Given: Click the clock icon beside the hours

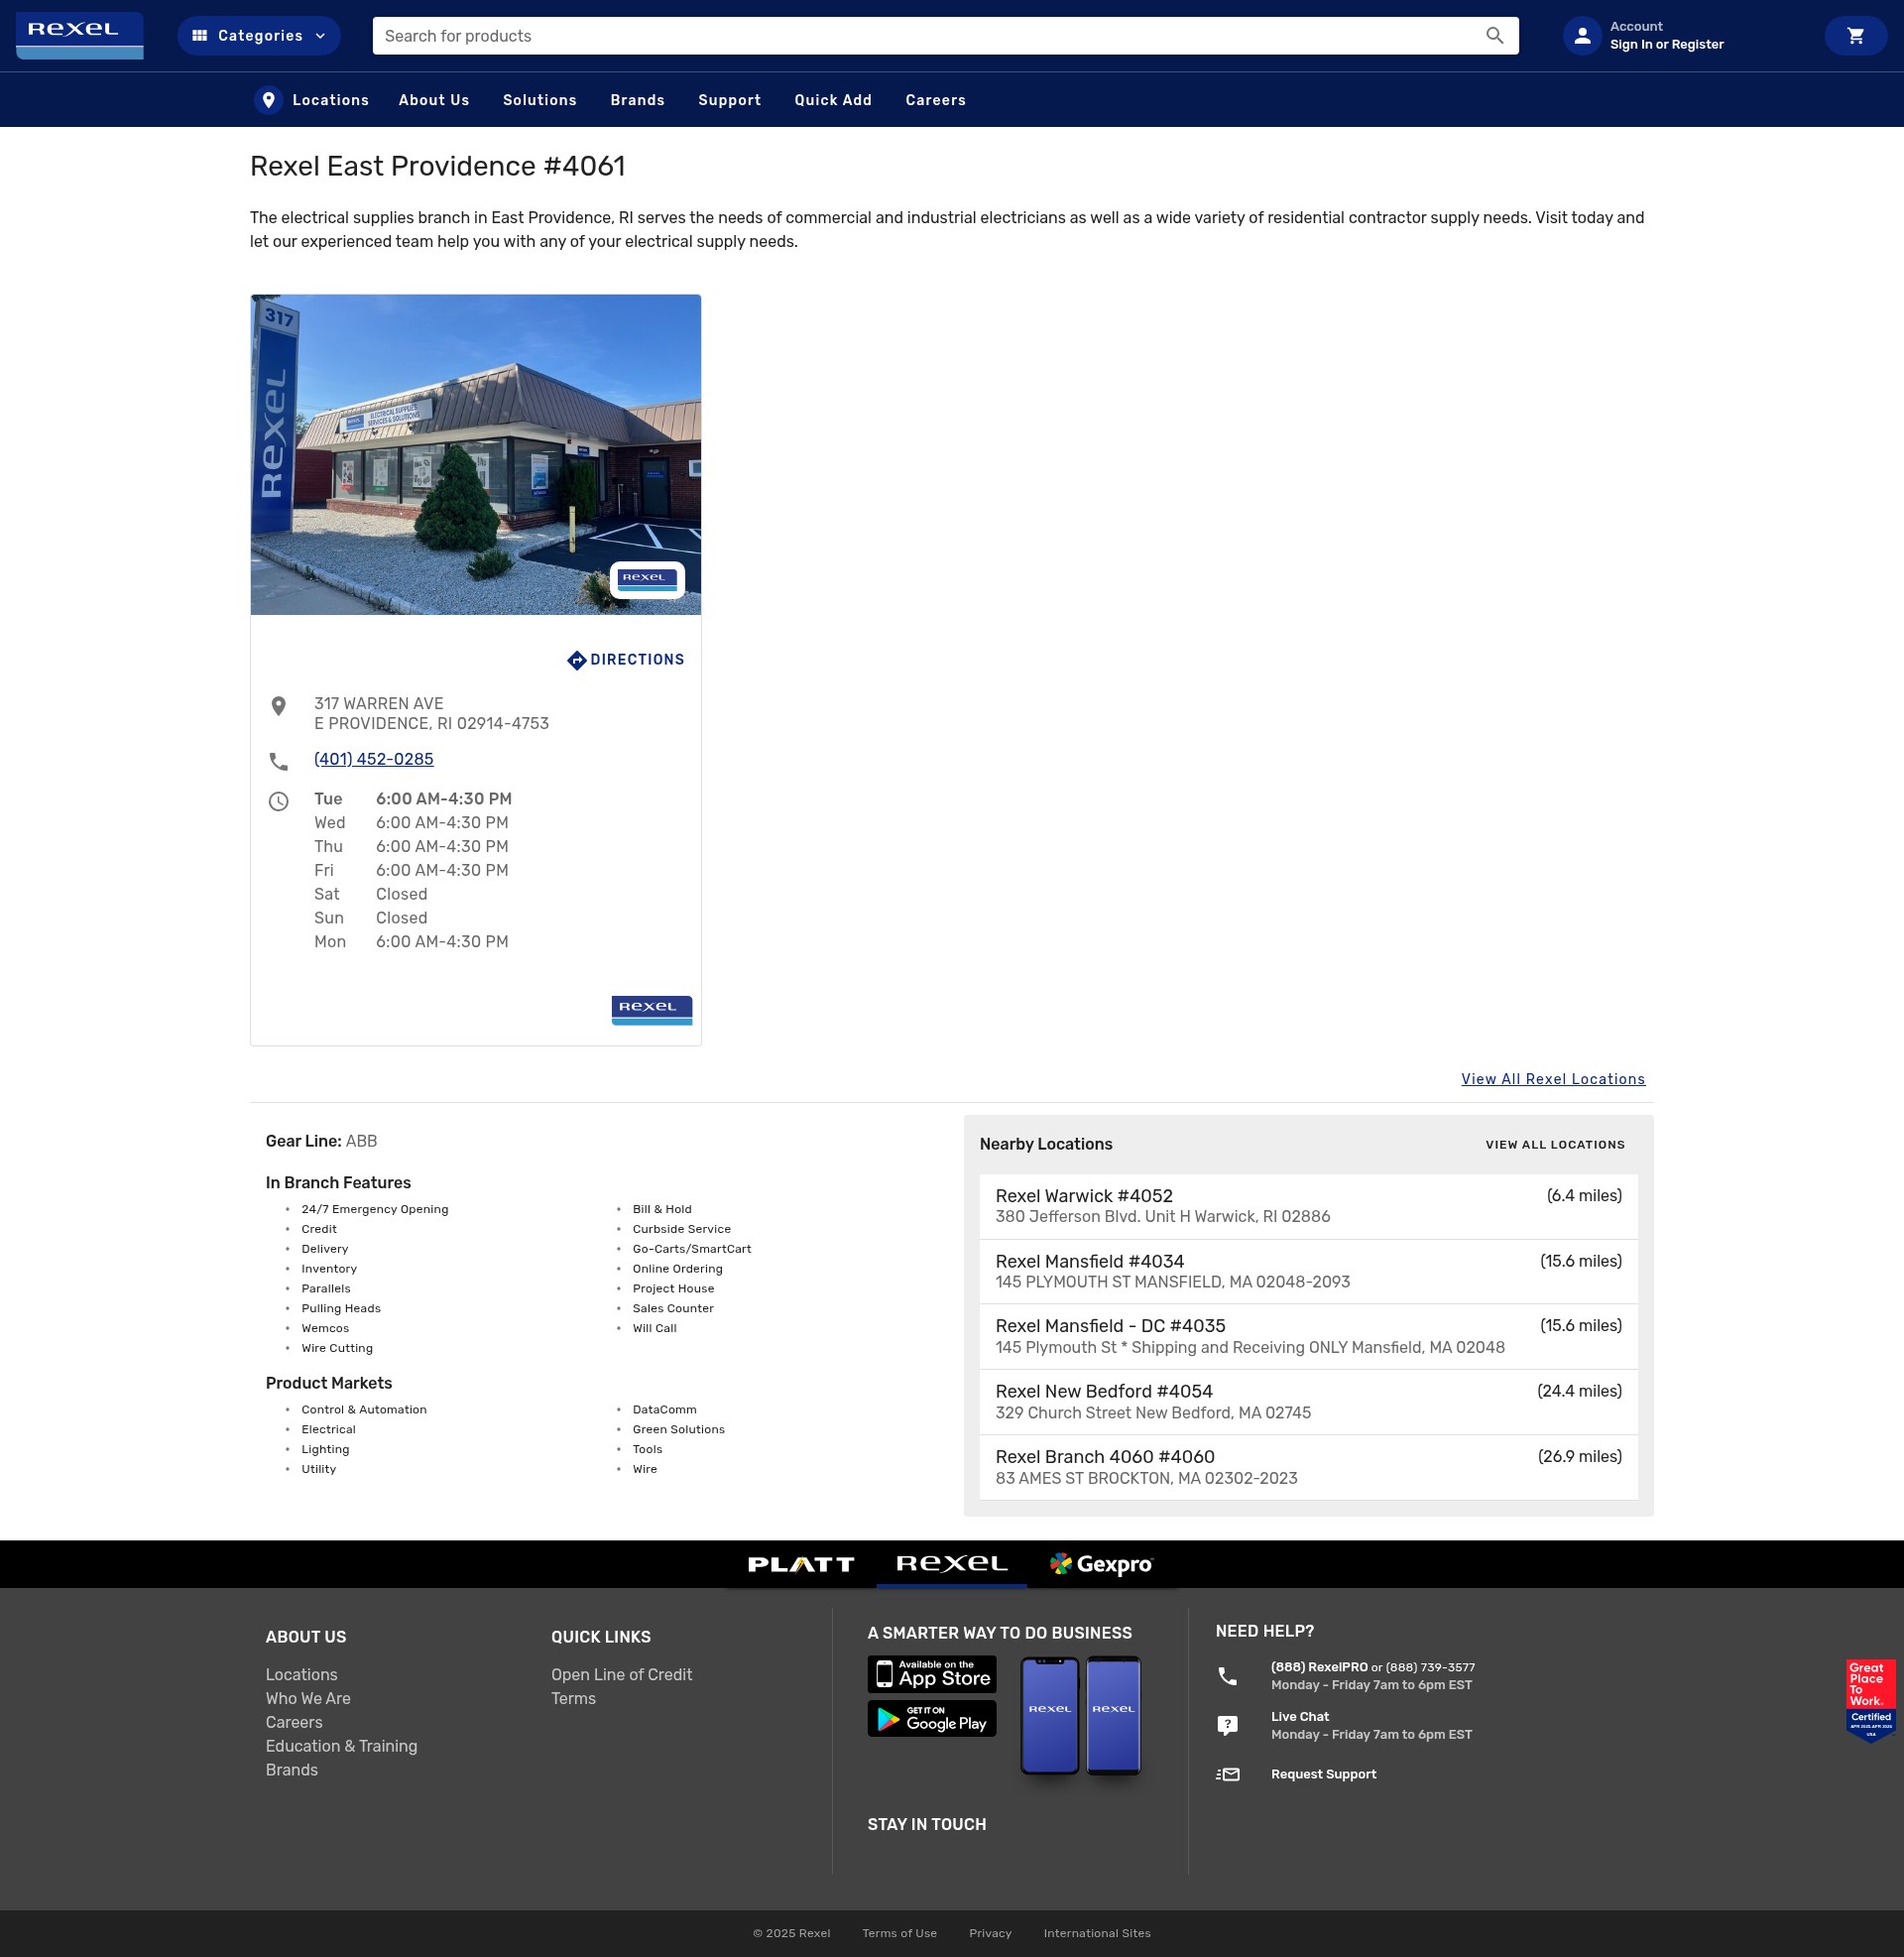Looking at the screenshot, I should pyautogui.click(x=279, y=801).
